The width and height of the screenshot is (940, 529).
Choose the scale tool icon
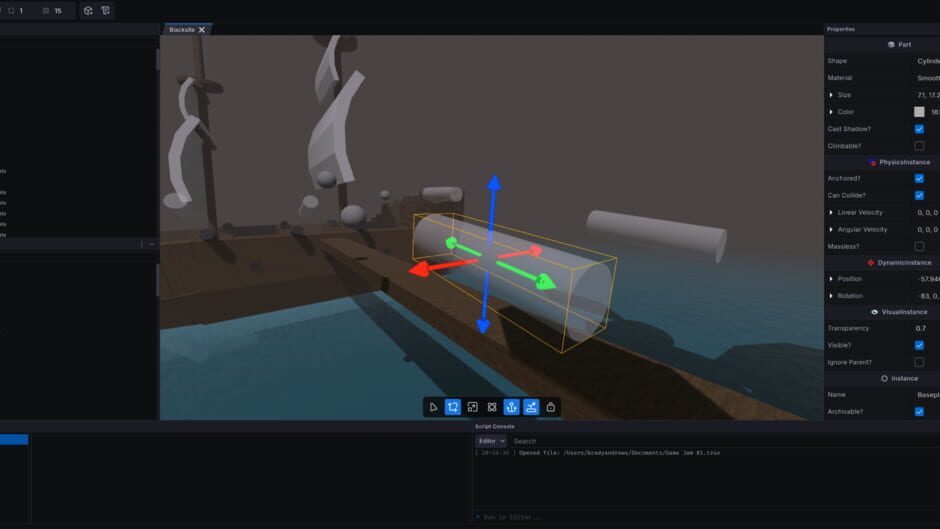pyautogui.click(x=472, y=407)
